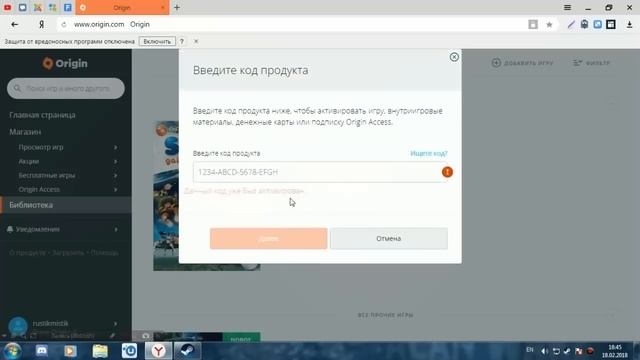Image resolution: width=640 pixels, height=360 pixels.
Task: Open 'Главная страница' in sidebar
Action: pos(42,115)
